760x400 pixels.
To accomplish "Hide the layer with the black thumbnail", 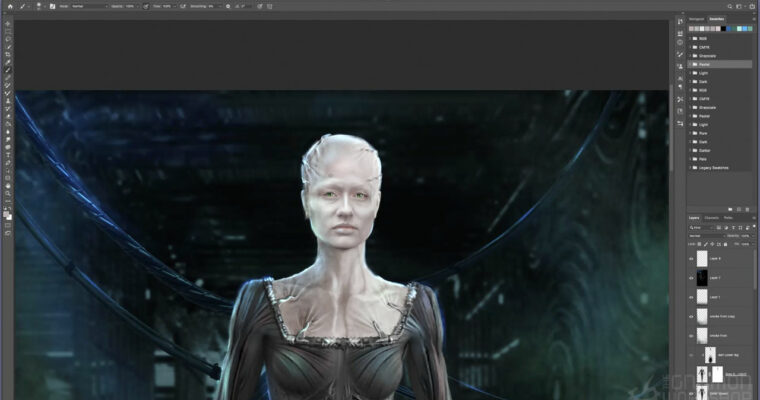I will [691, 278].
